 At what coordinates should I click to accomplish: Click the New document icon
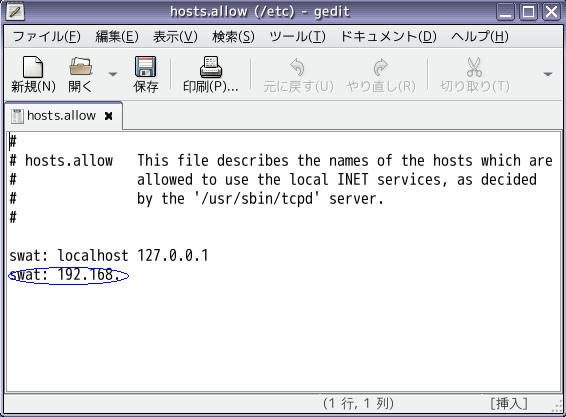(x=33, y=67)
